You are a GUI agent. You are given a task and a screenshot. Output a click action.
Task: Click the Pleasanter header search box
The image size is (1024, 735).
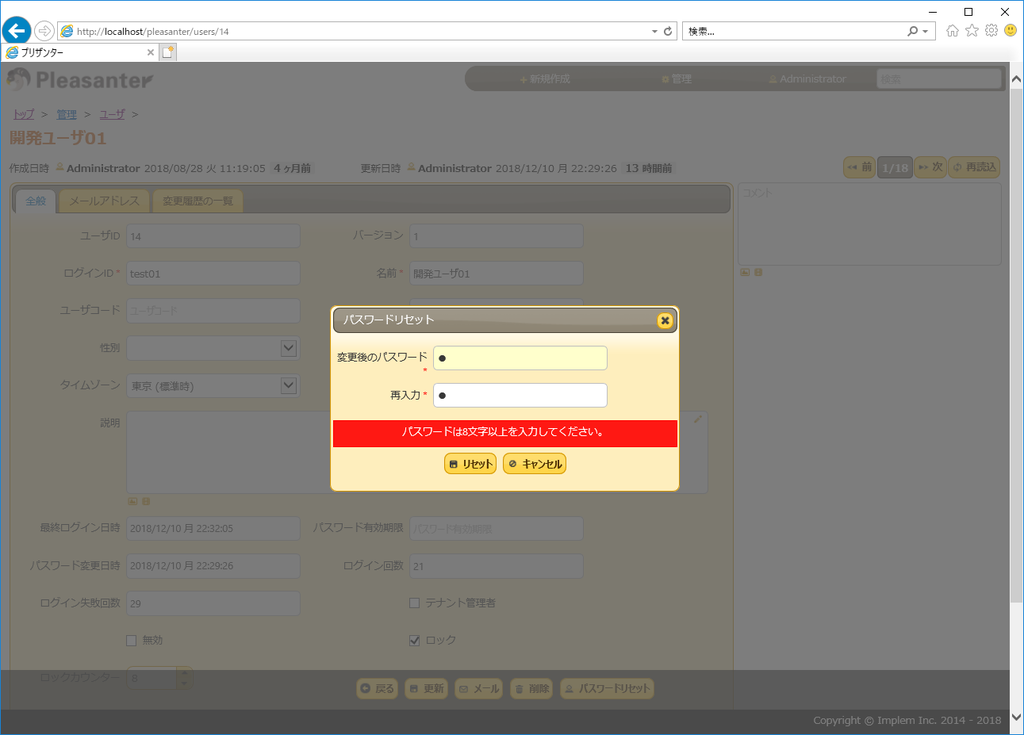(938, 79)
